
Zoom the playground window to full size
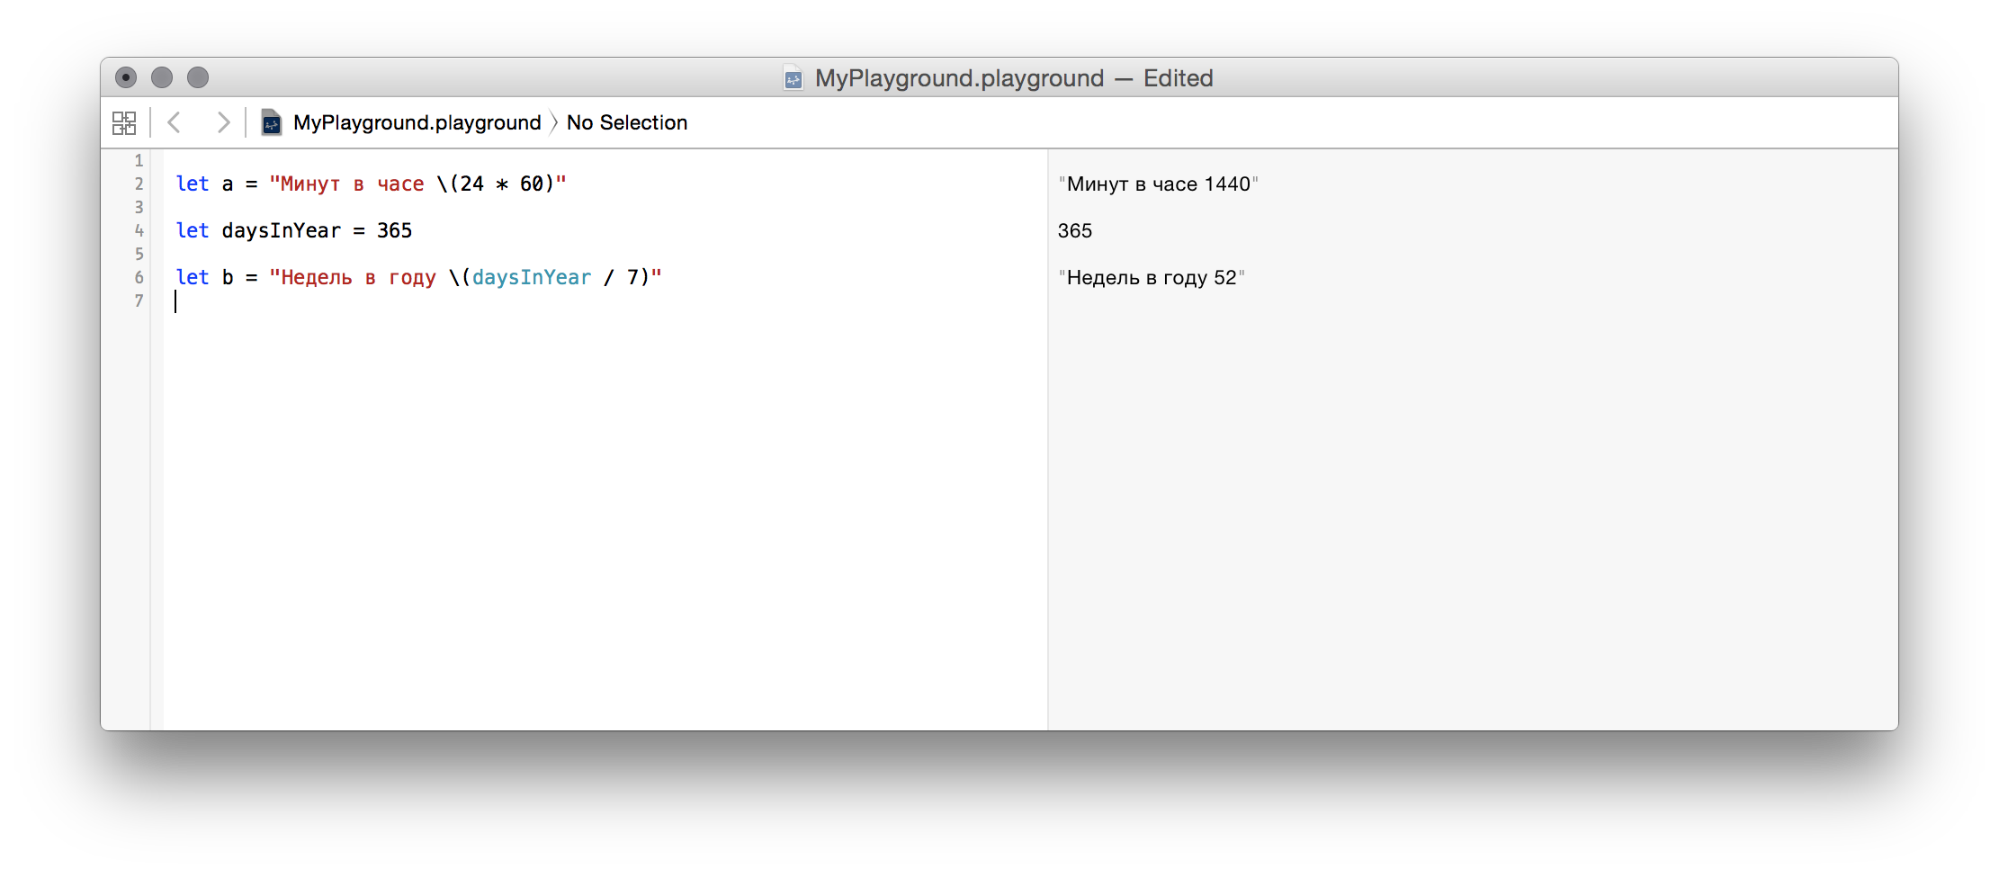click(x=198, y=77)
